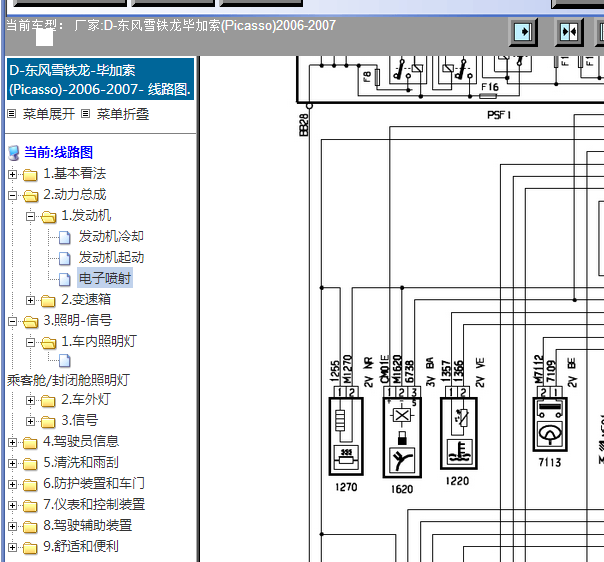
Task: Click the BB28 connector label
Action: pyautogui.click(x=304, y=124)
